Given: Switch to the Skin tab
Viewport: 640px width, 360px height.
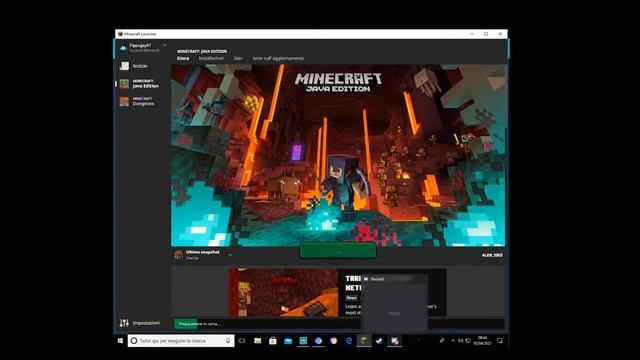Looking at the screenshot, I should [238, 58].
